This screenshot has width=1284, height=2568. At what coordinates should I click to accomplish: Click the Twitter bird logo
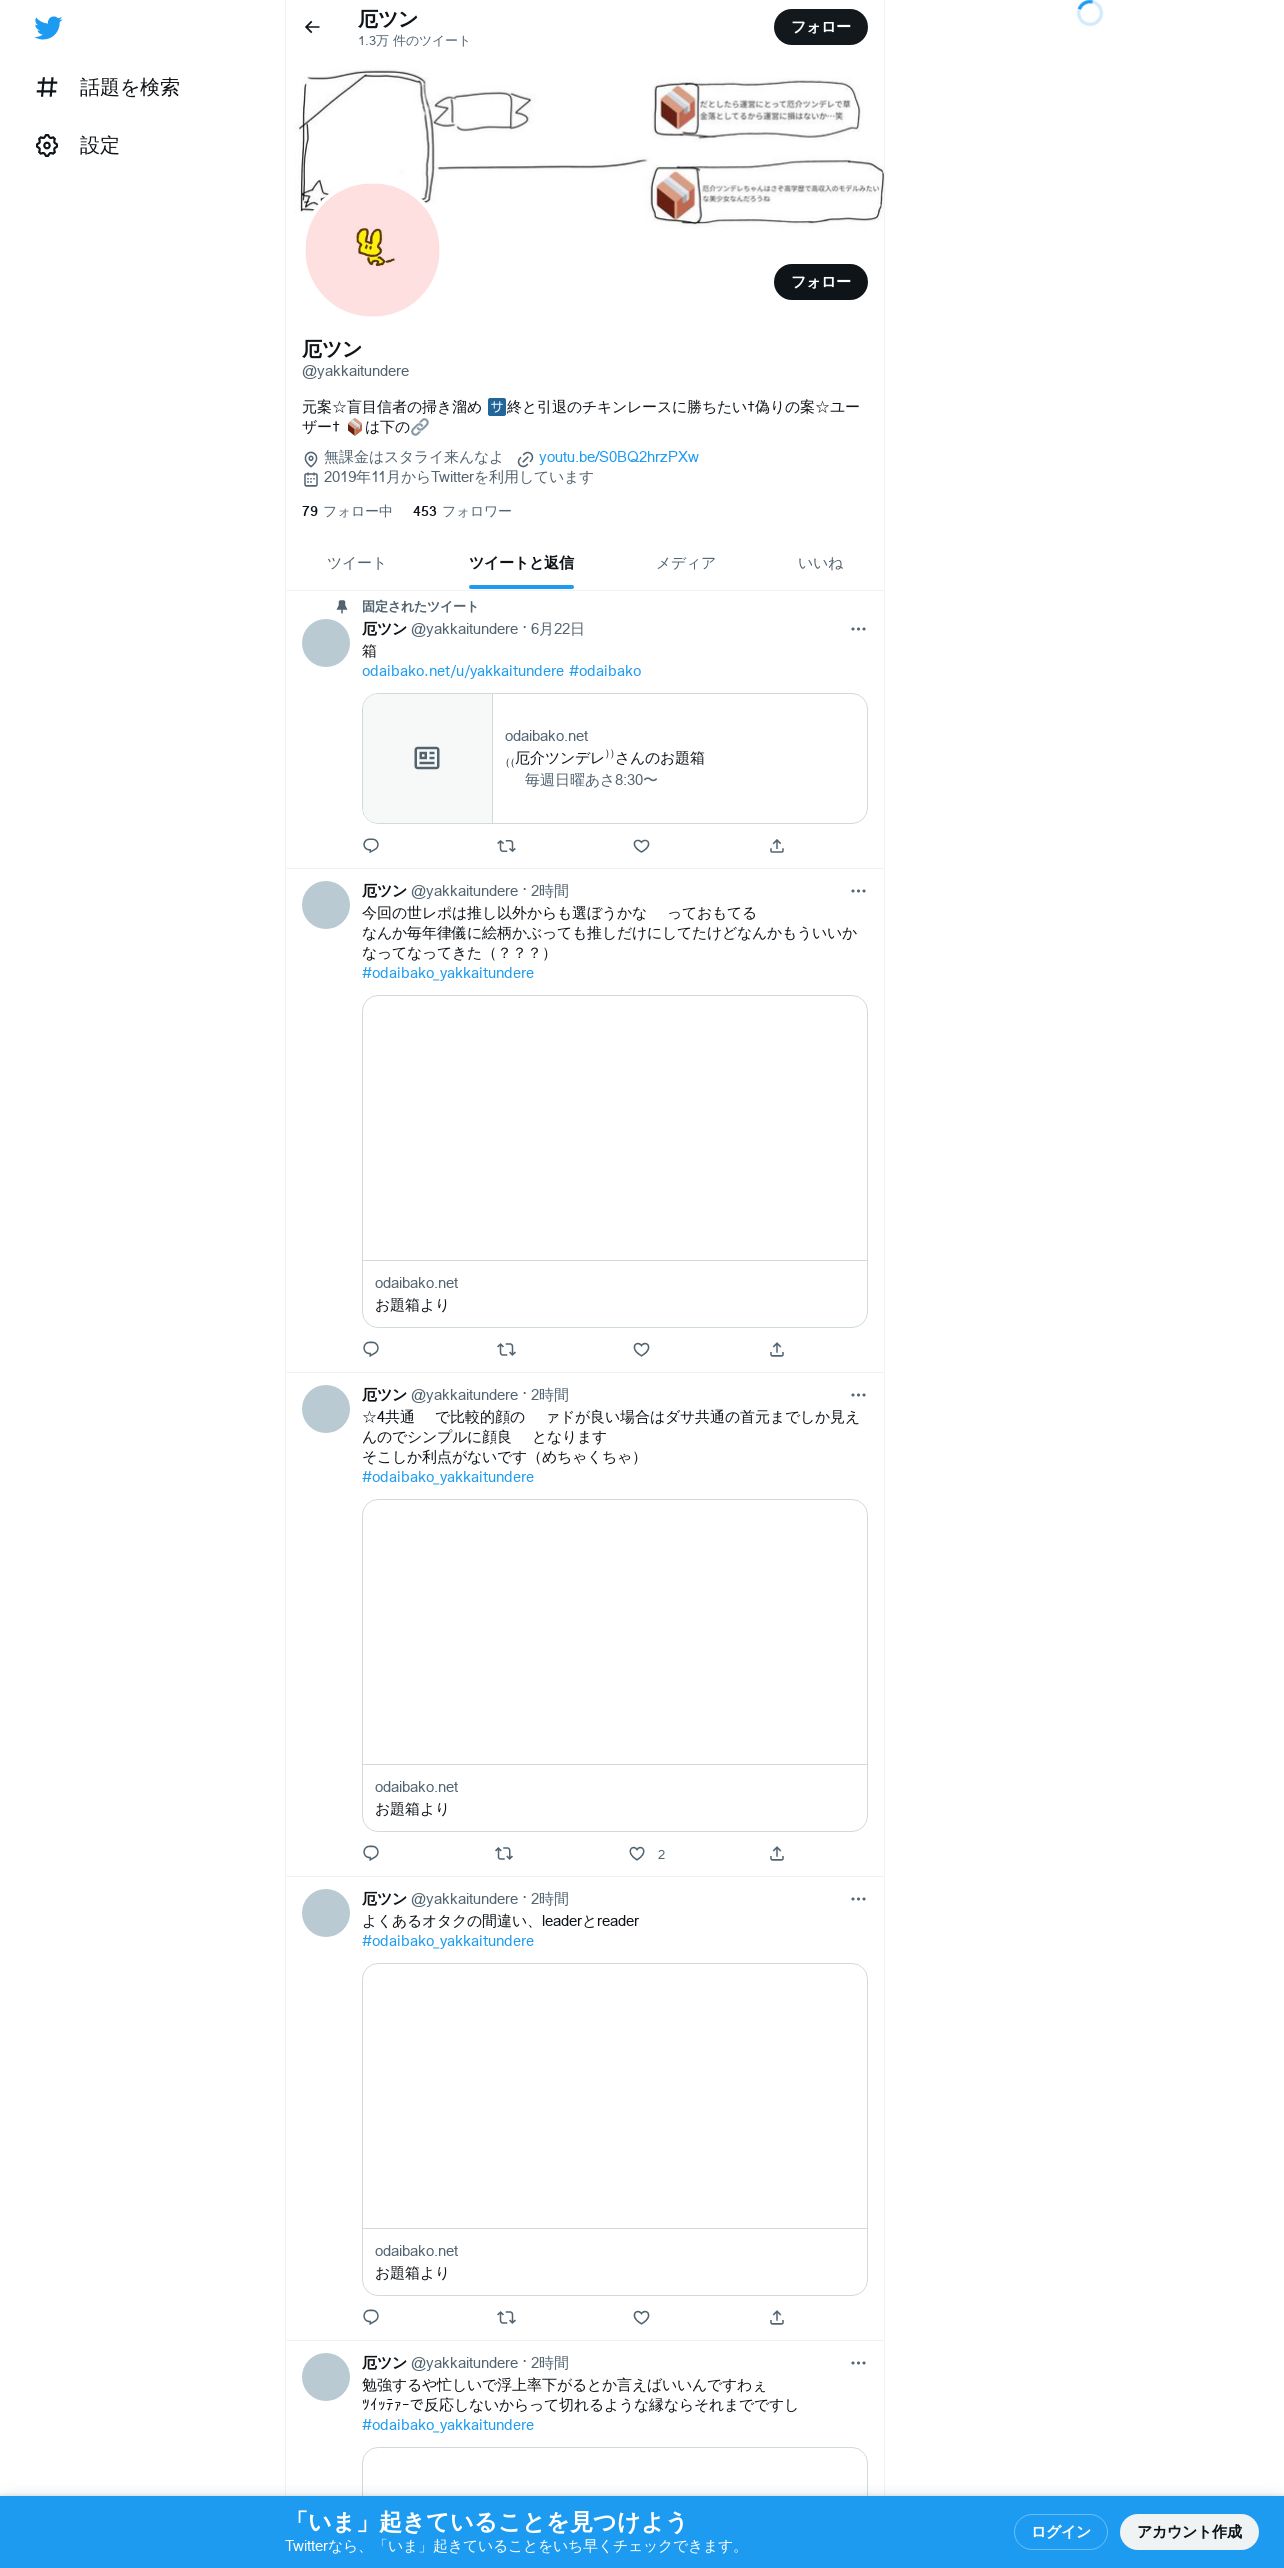pos(48,28)
